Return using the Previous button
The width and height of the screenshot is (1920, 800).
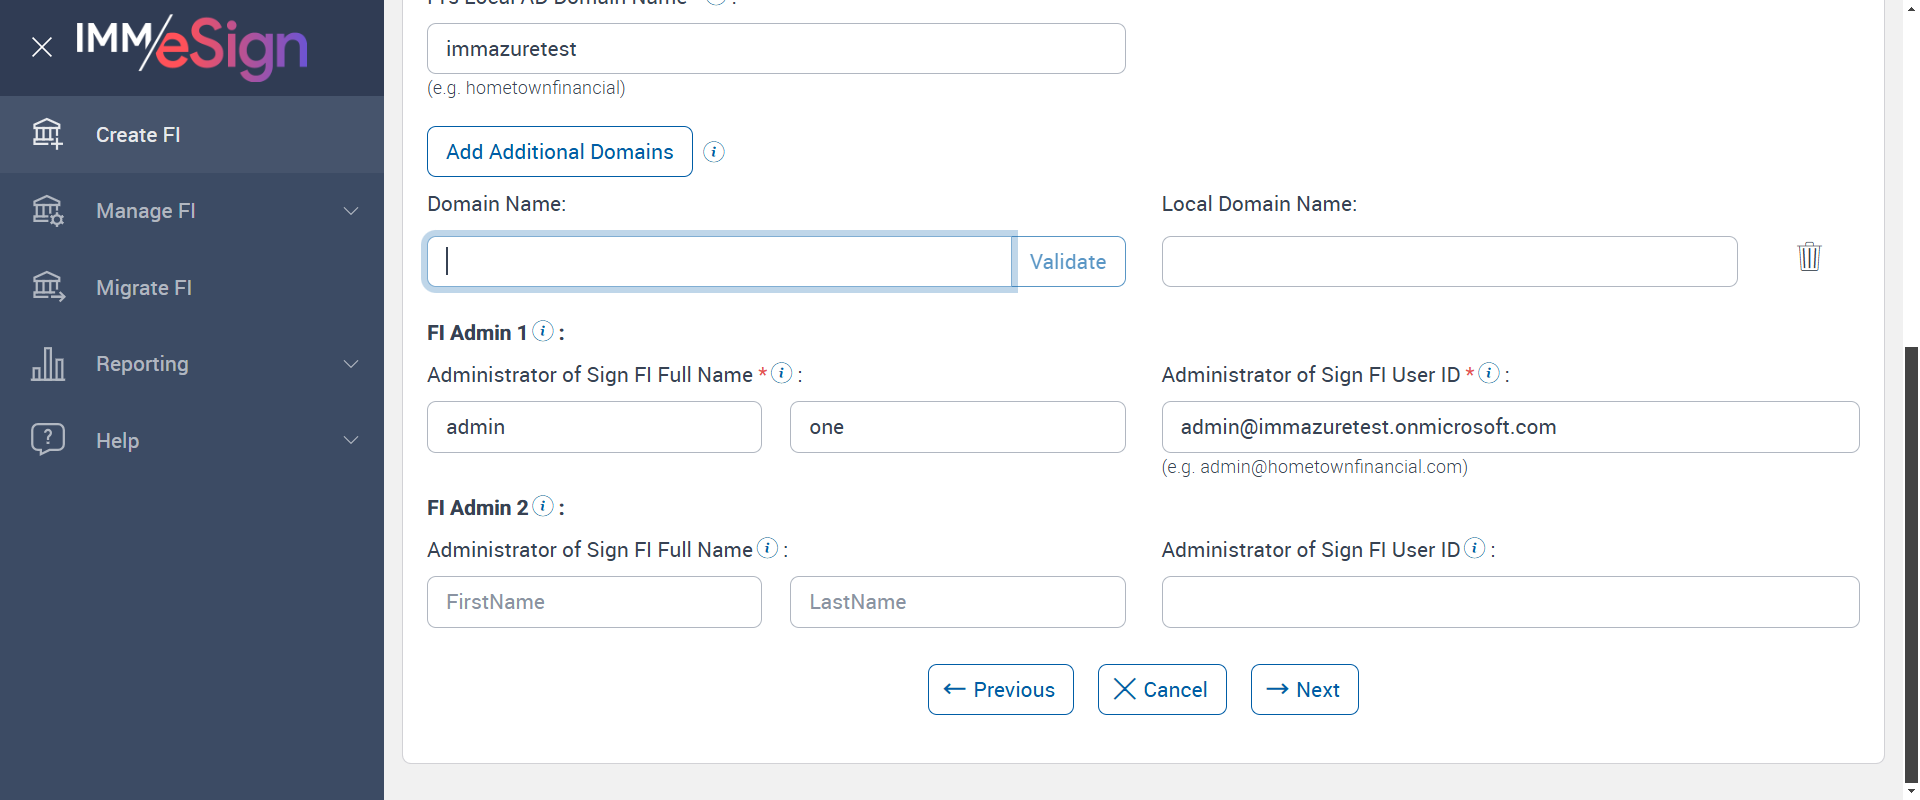[x=1000, y=690]
